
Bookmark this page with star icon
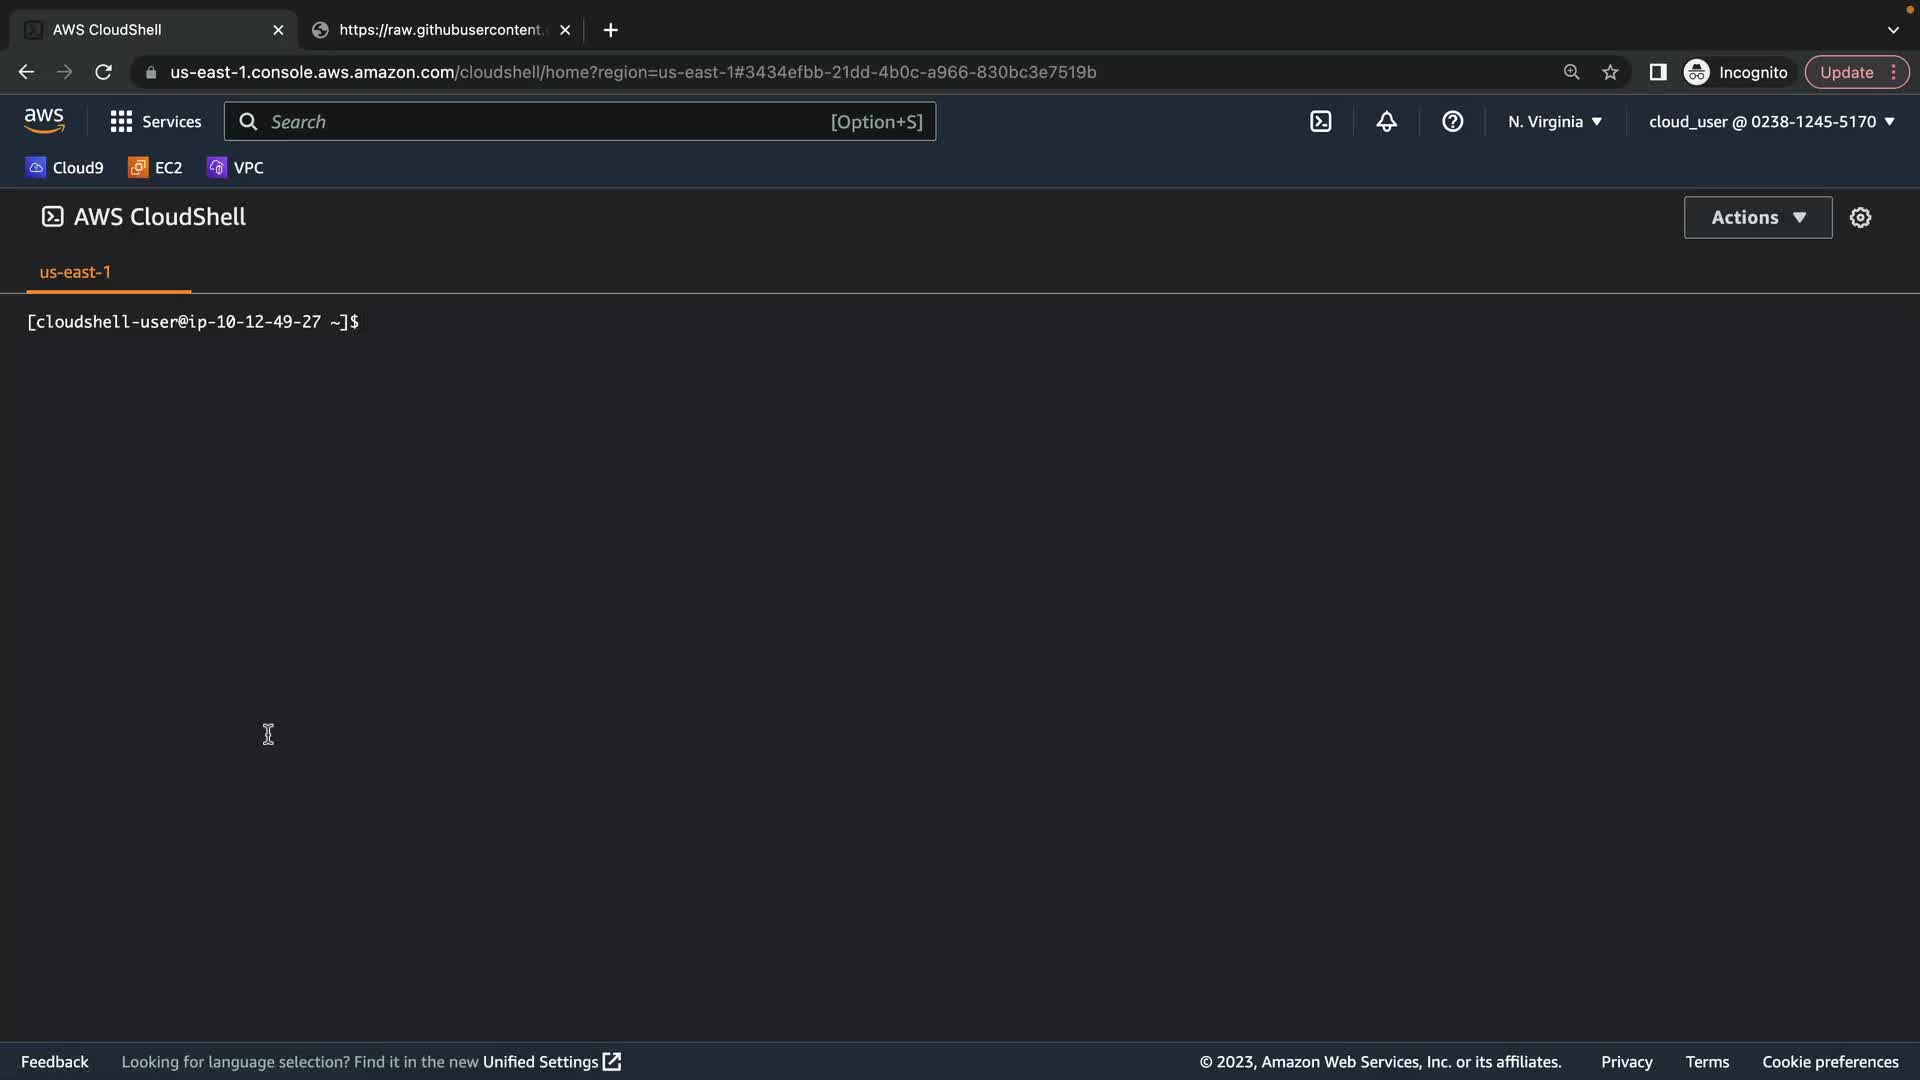pyautogui.click(x=1610, y=72)
